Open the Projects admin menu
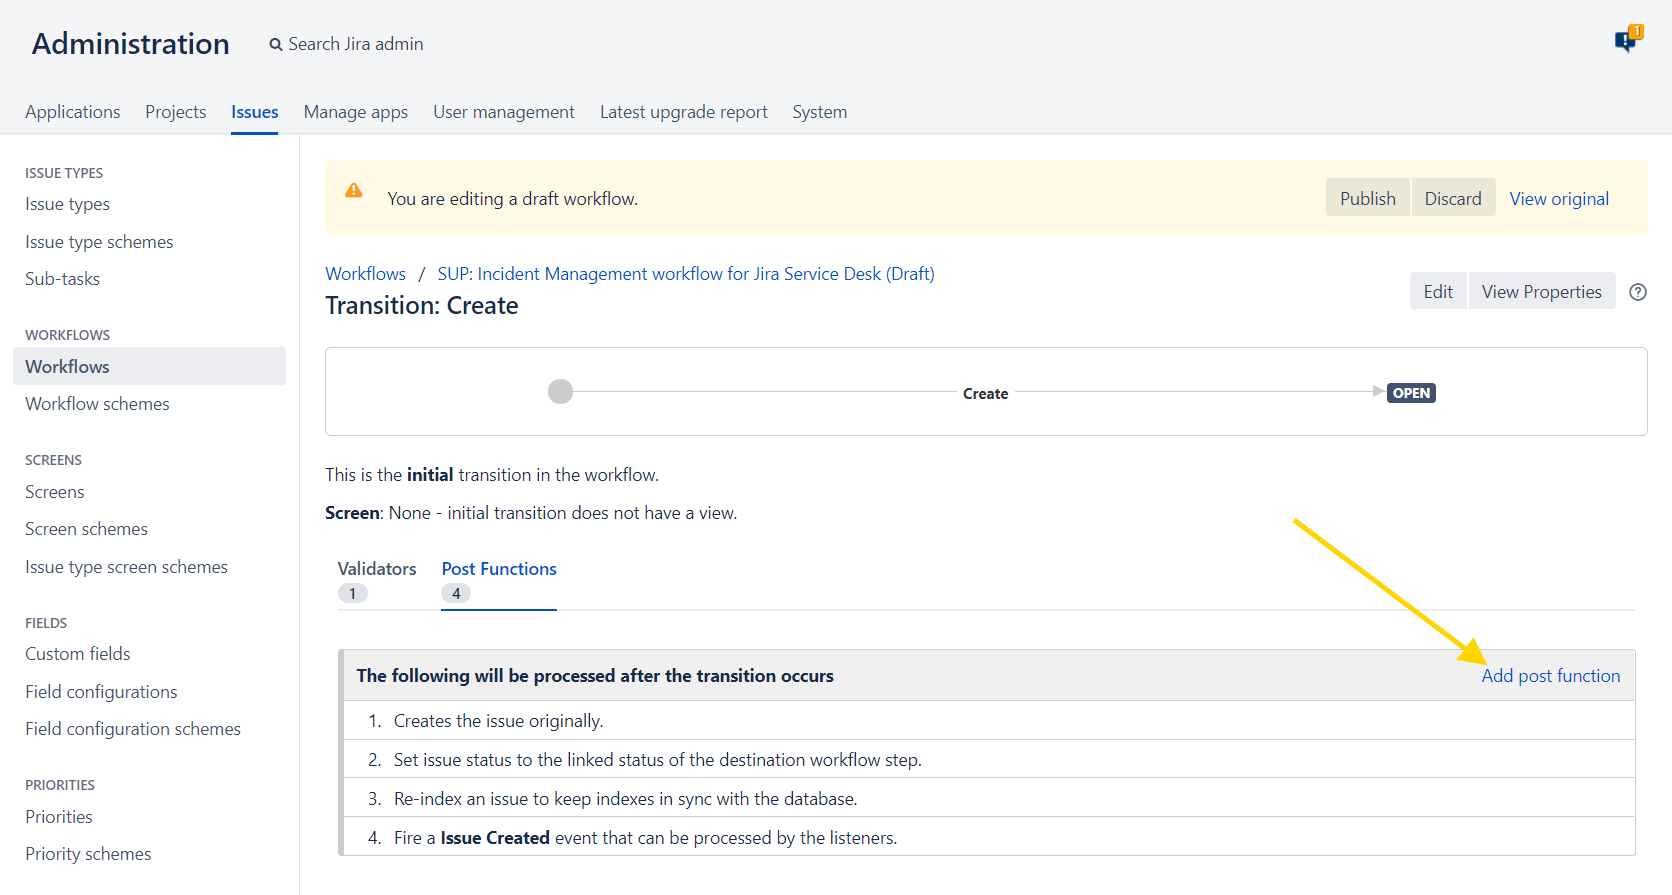The width and height of the screenshot is (1672, 895). (175, 112)
